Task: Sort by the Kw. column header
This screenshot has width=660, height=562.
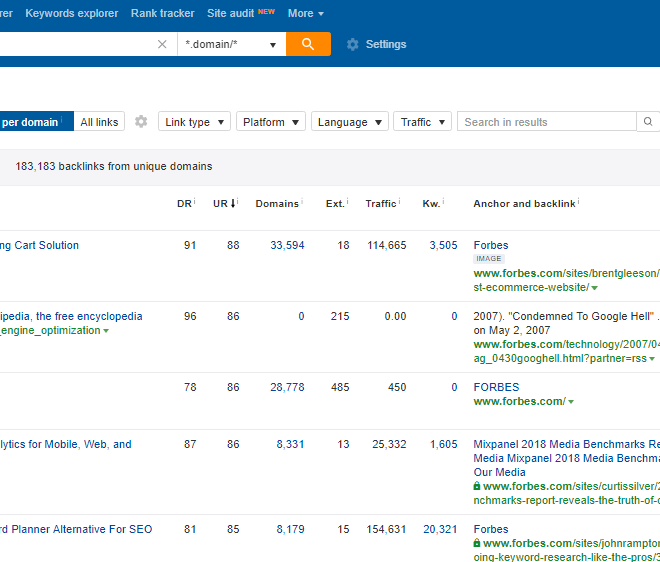Action: click(431, 204)
